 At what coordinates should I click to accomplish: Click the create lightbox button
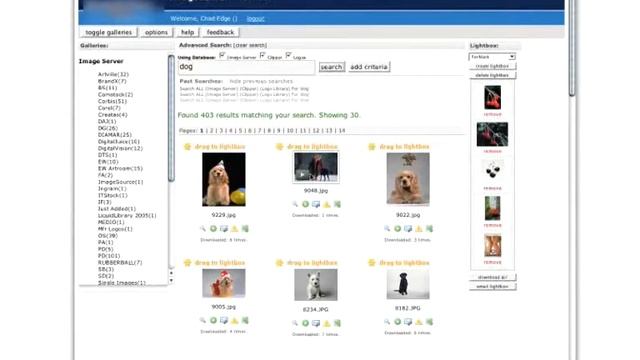click(x=492, y=66)
